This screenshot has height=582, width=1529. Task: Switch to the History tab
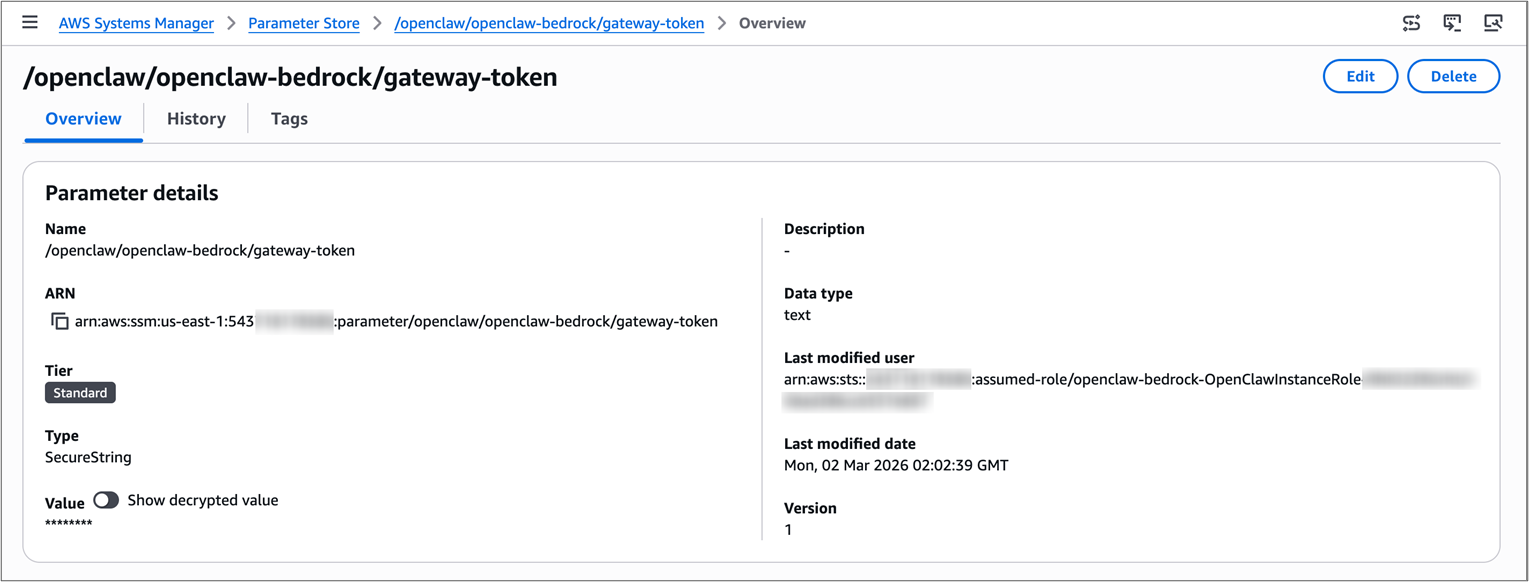tap(196, 119)
